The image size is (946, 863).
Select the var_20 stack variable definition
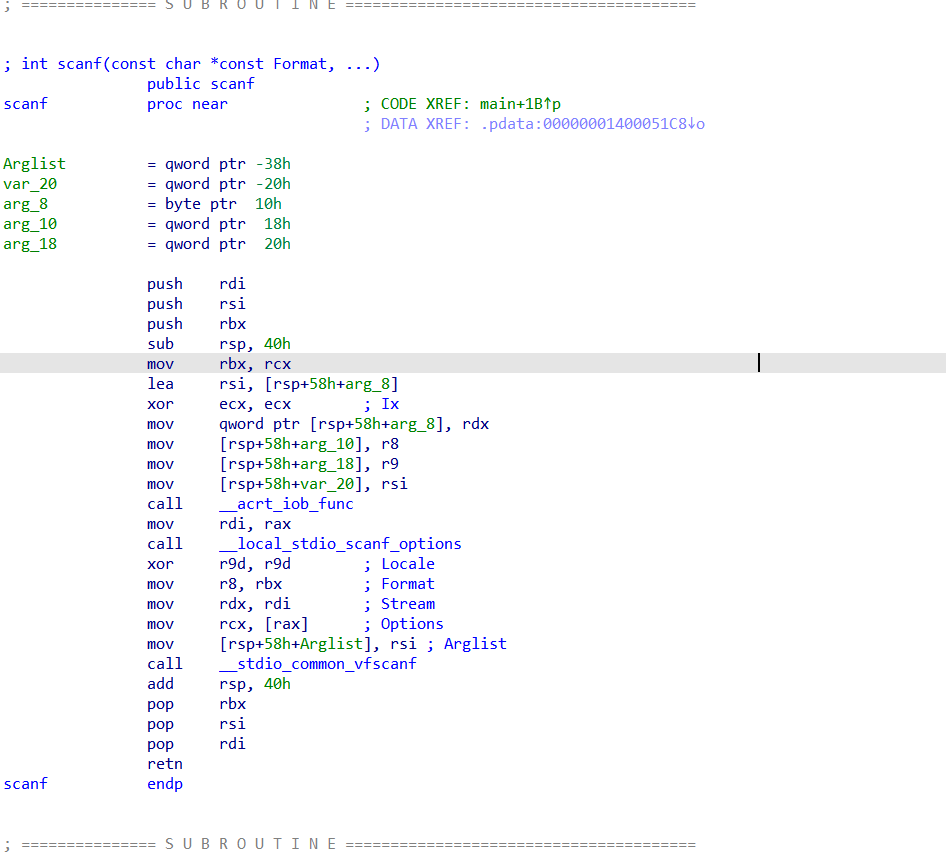coord(147,183)
